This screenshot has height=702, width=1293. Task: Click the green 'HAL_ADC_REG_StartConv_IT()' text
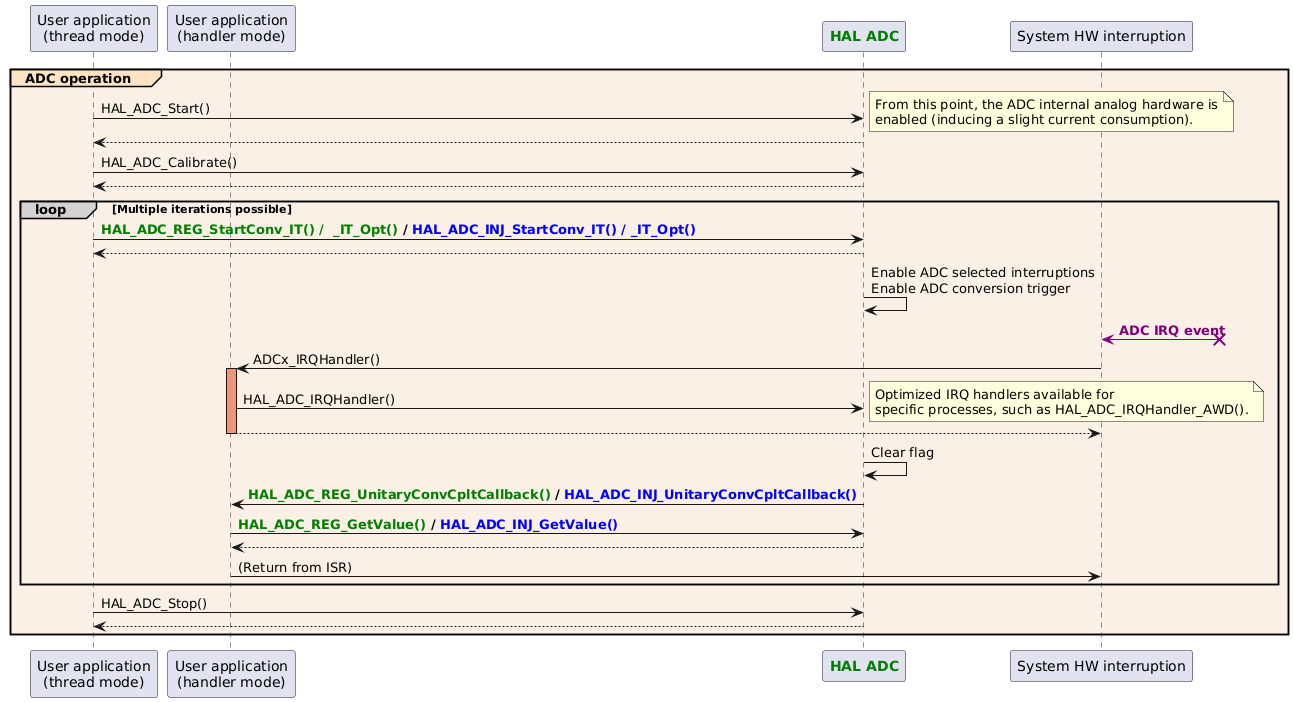tap(208, 229)
